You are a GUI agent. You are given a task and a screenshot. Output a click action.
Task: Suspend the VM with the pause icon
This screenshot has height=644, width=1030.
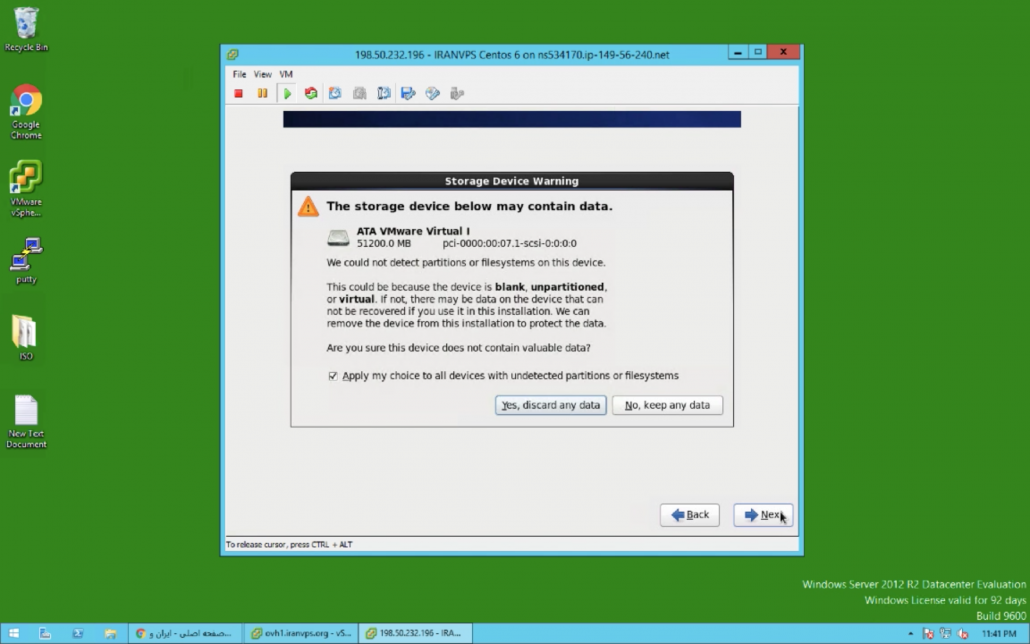click(263, 93)
